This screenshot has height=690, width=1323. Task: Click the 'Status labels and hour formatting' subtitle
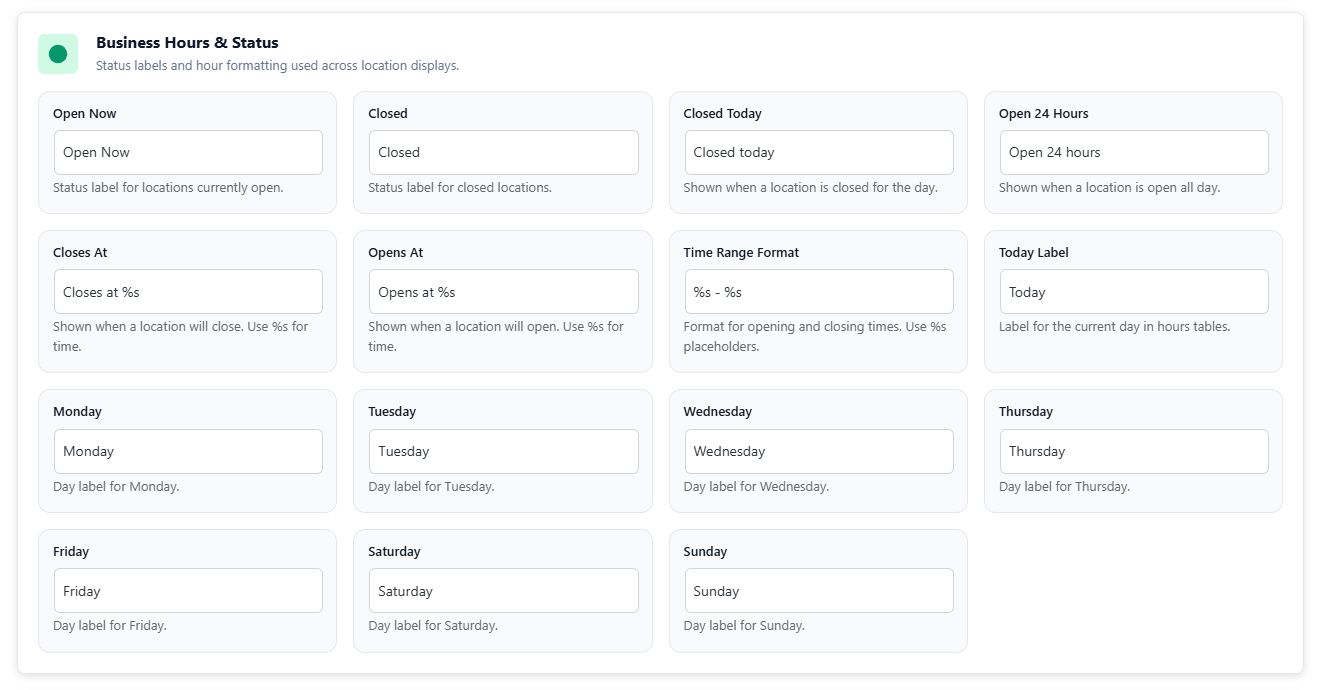pyautogui.click(x=277, y=66)
